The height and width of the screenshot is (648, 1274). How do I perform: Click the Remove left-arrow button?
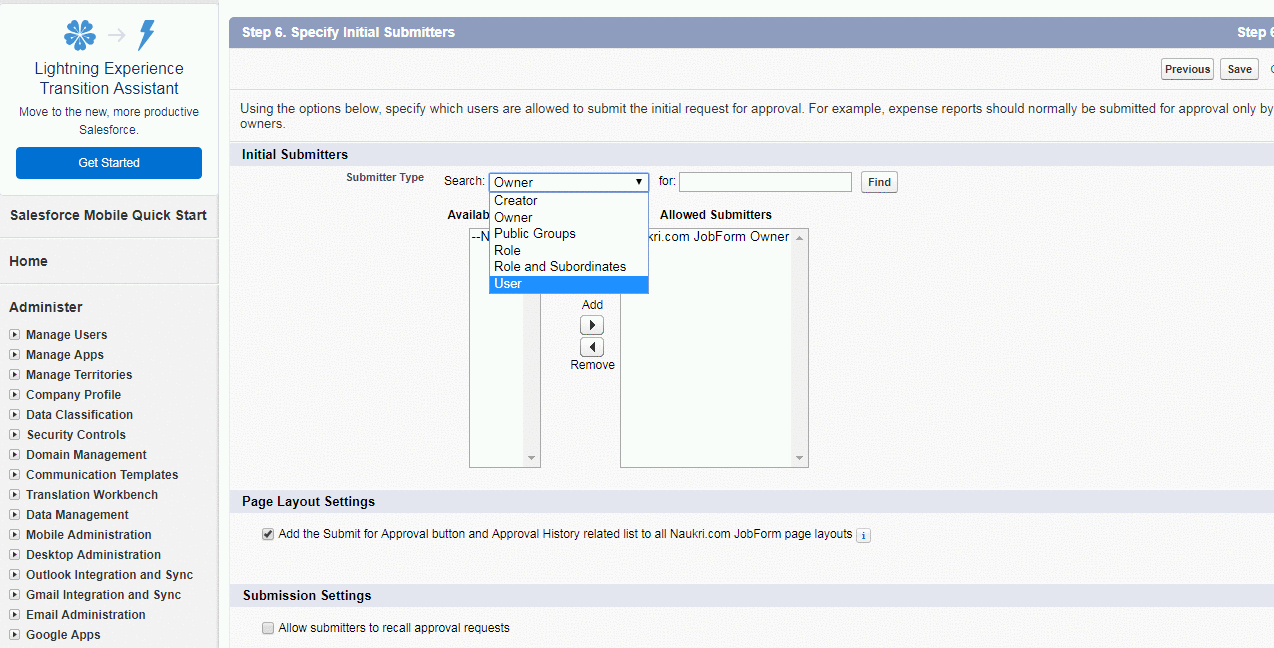click(592, 347)
